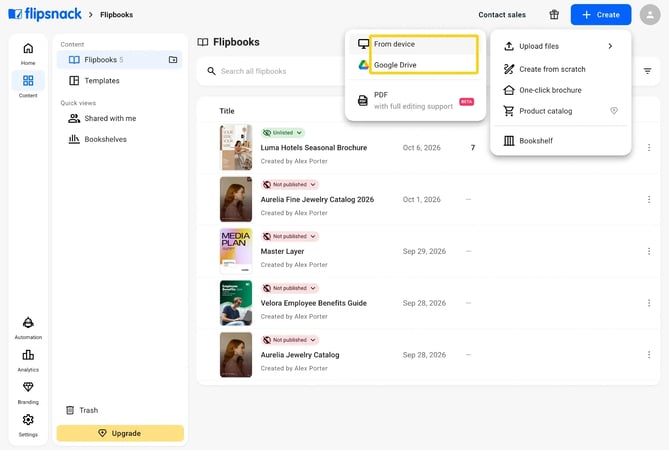Expand the Upload files submenu arrow

(610, 46)
